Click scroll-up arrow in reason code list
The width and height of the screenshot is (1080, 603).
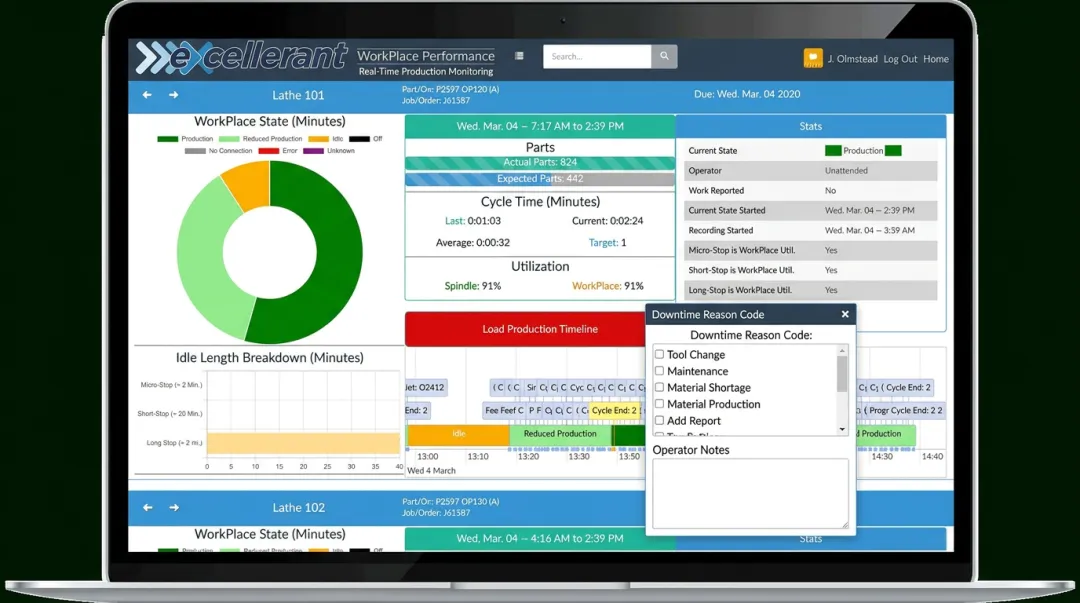tap(842, 351)
